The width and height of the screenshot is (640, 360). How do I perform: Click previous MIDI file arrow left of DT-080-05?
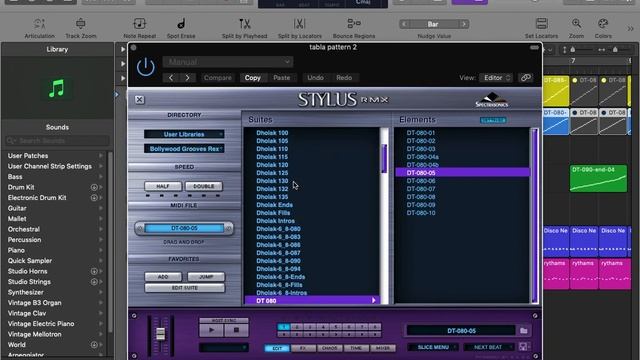click(x=139, y=228)
